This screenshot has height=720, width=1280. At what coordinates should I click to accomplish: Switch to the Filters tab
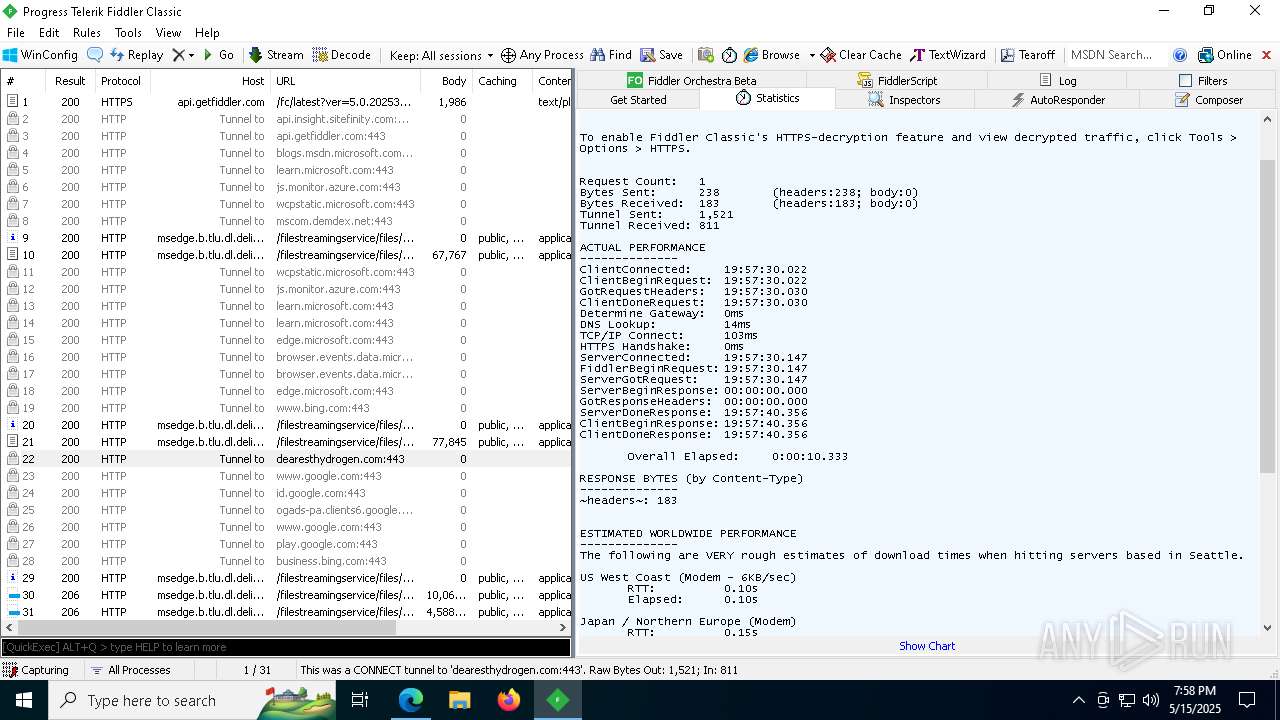[x=1202, y=80]
